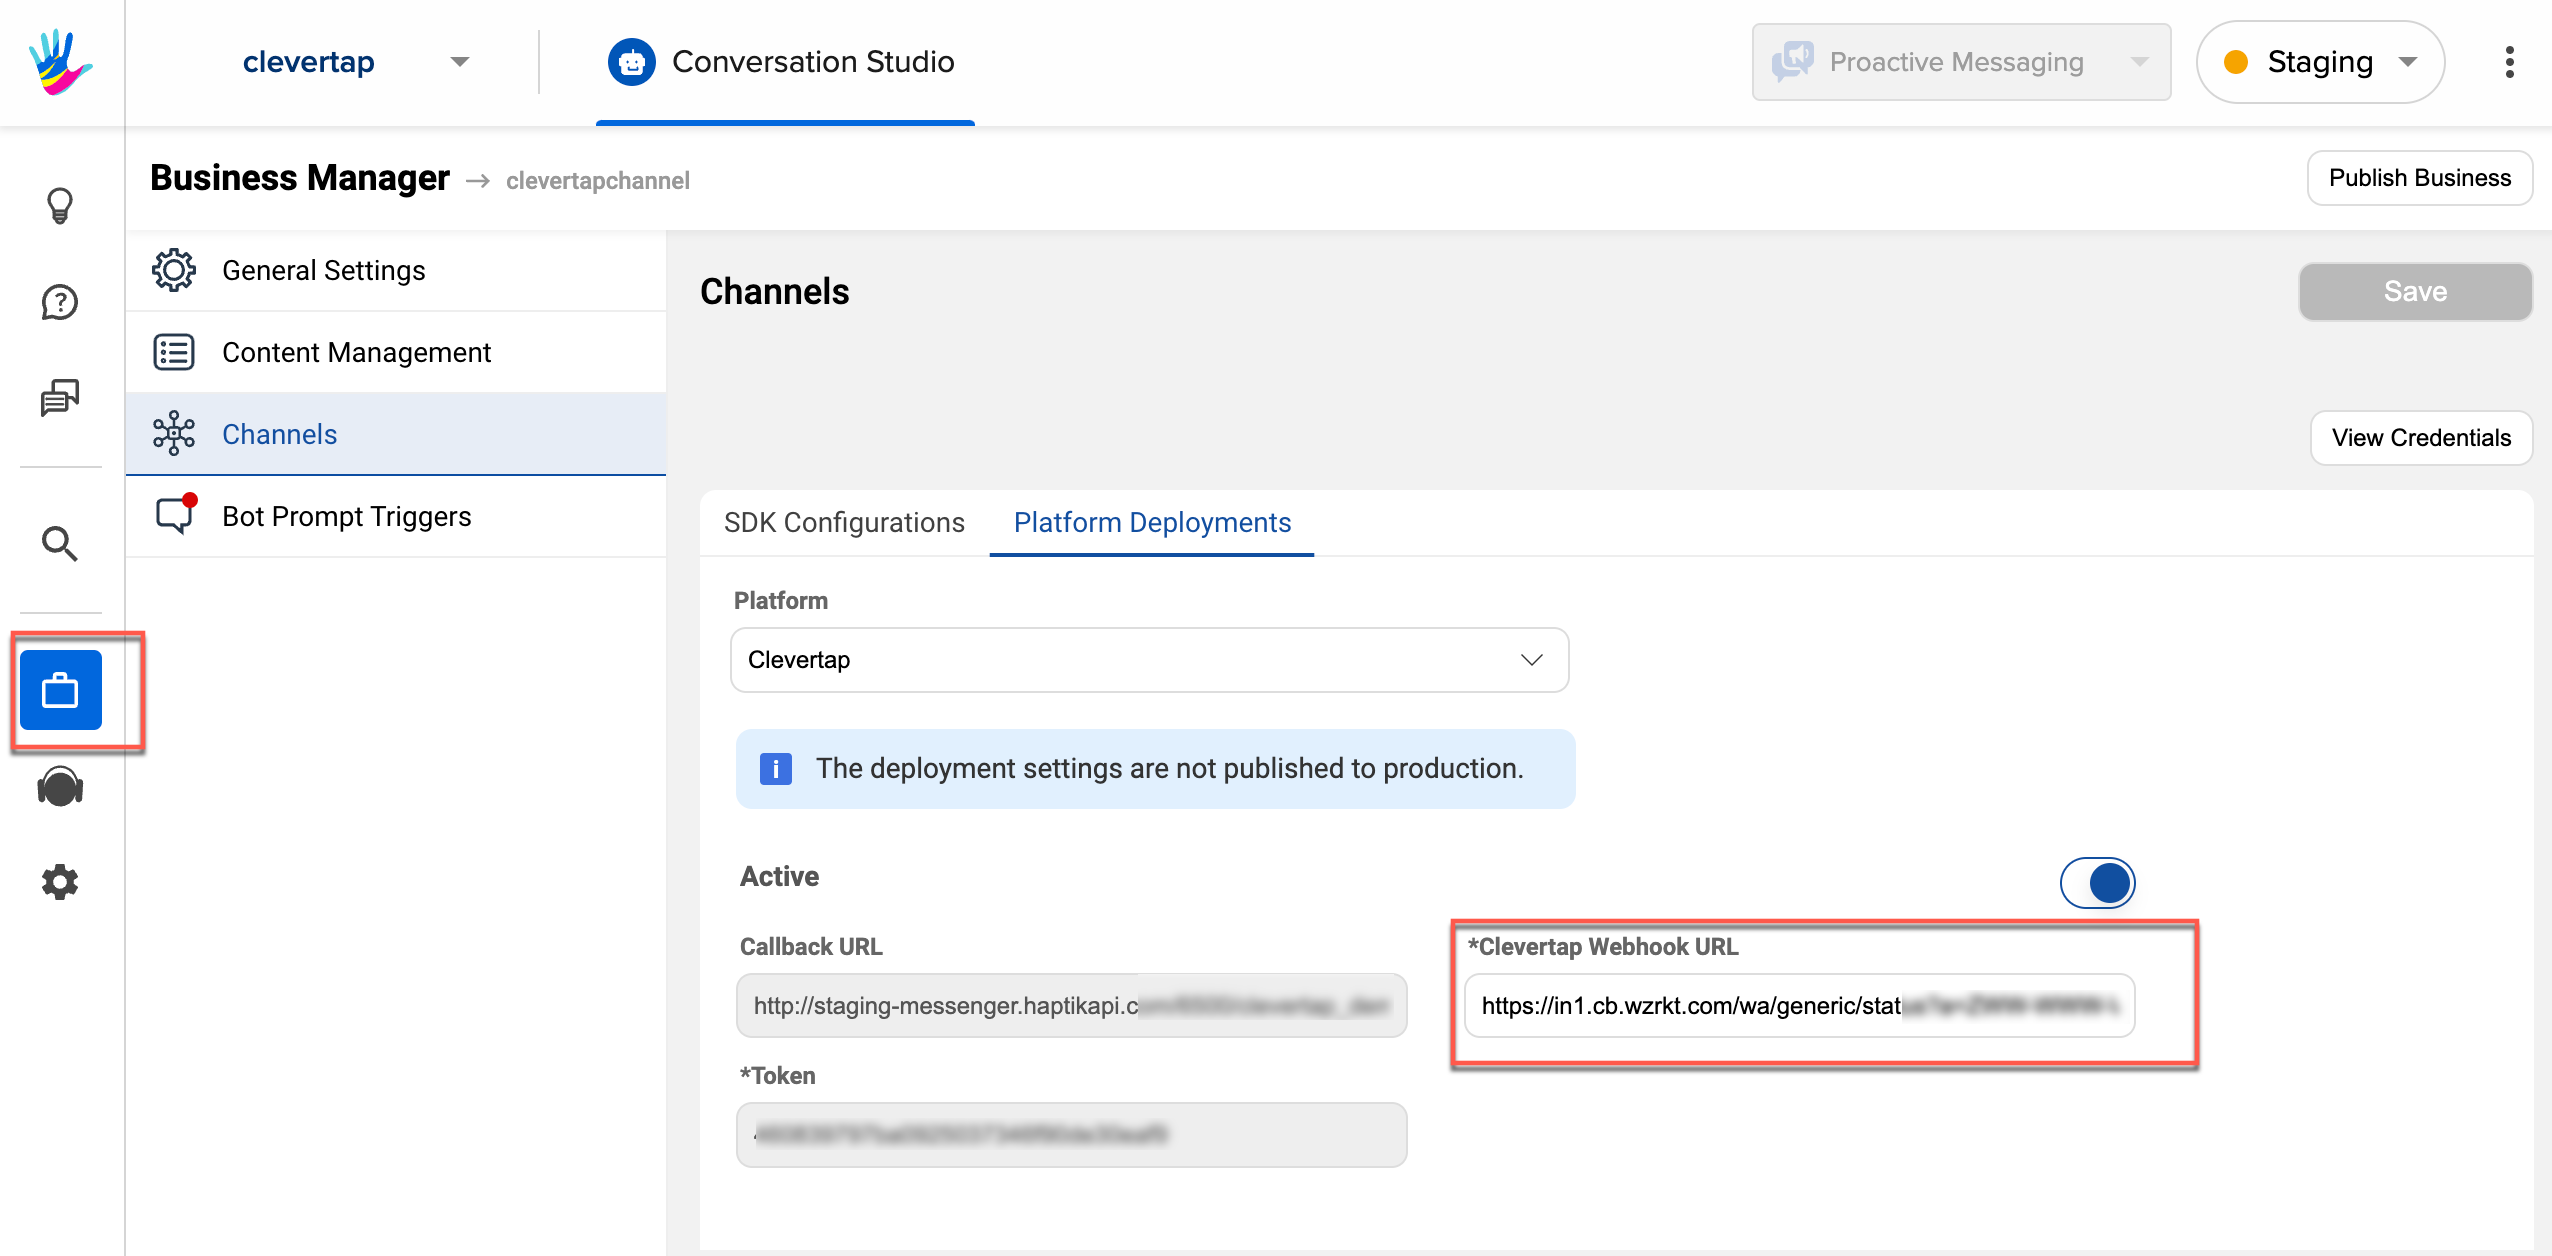Click the Conversation Studio bot icon
This screenshot has width=2552, height=1256.
click(x=632, y=62)
